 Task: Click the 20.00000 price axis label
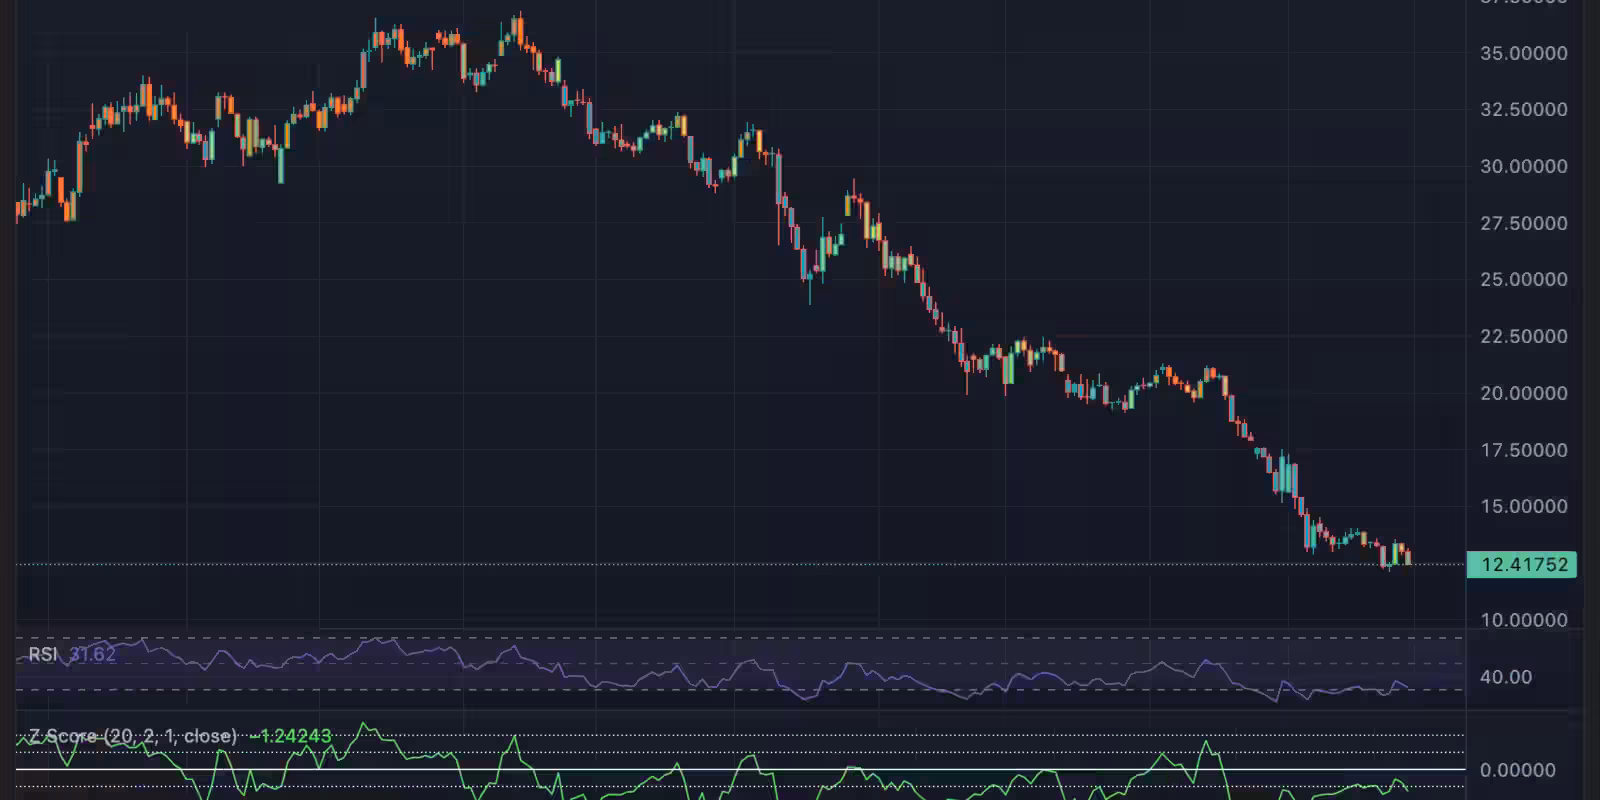pos(1523,393)
